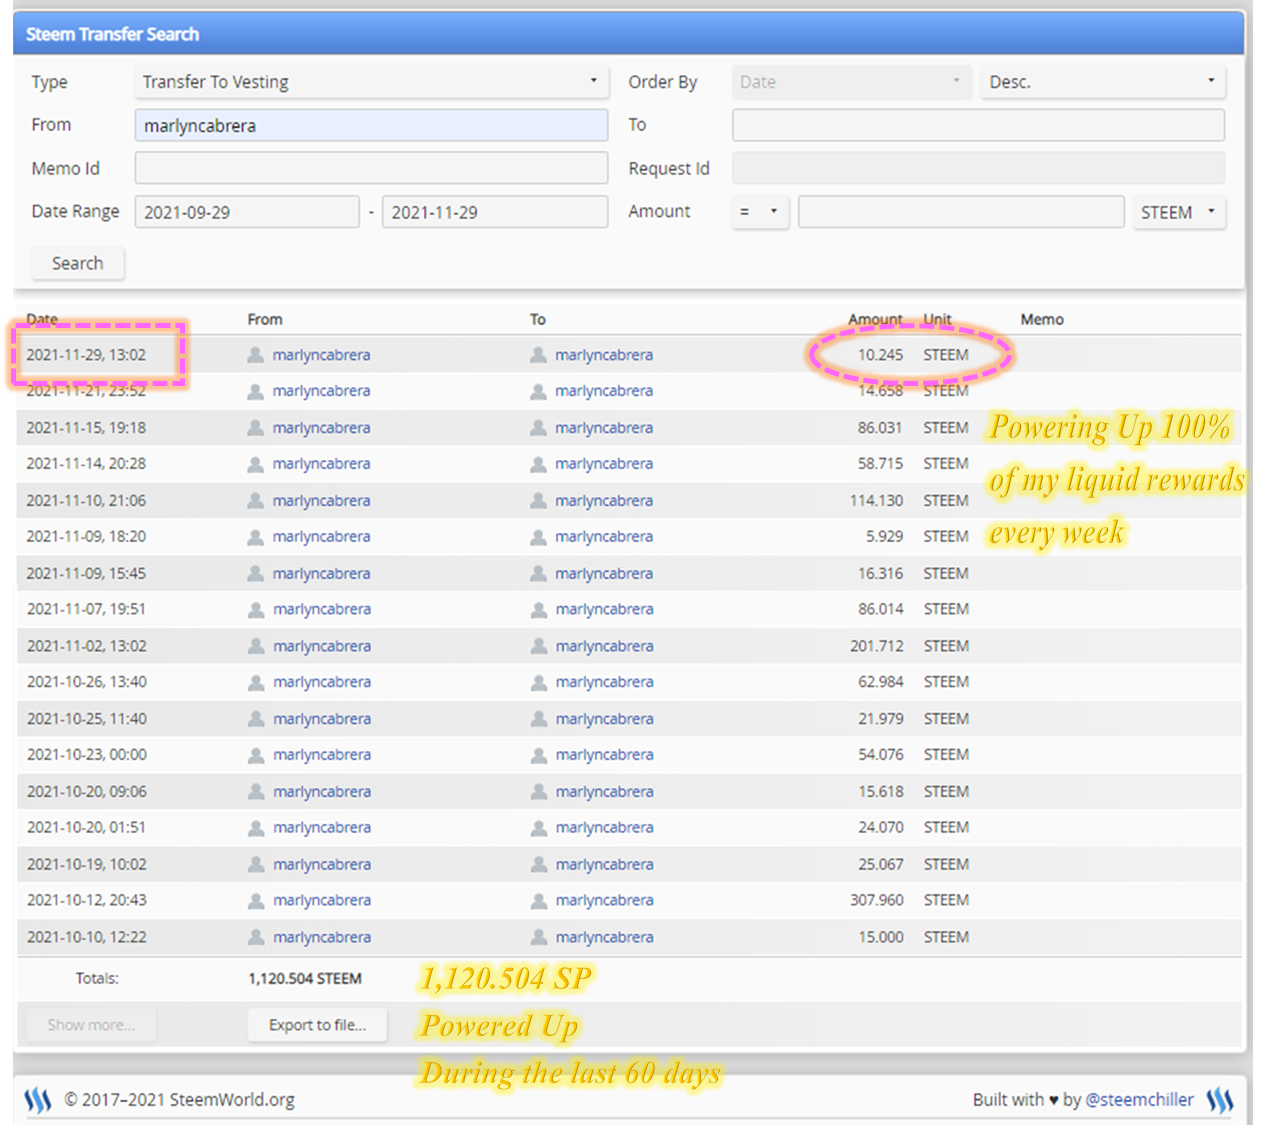Click the Search button
Screen dimensions: 1264x1125
coord(77,263)
